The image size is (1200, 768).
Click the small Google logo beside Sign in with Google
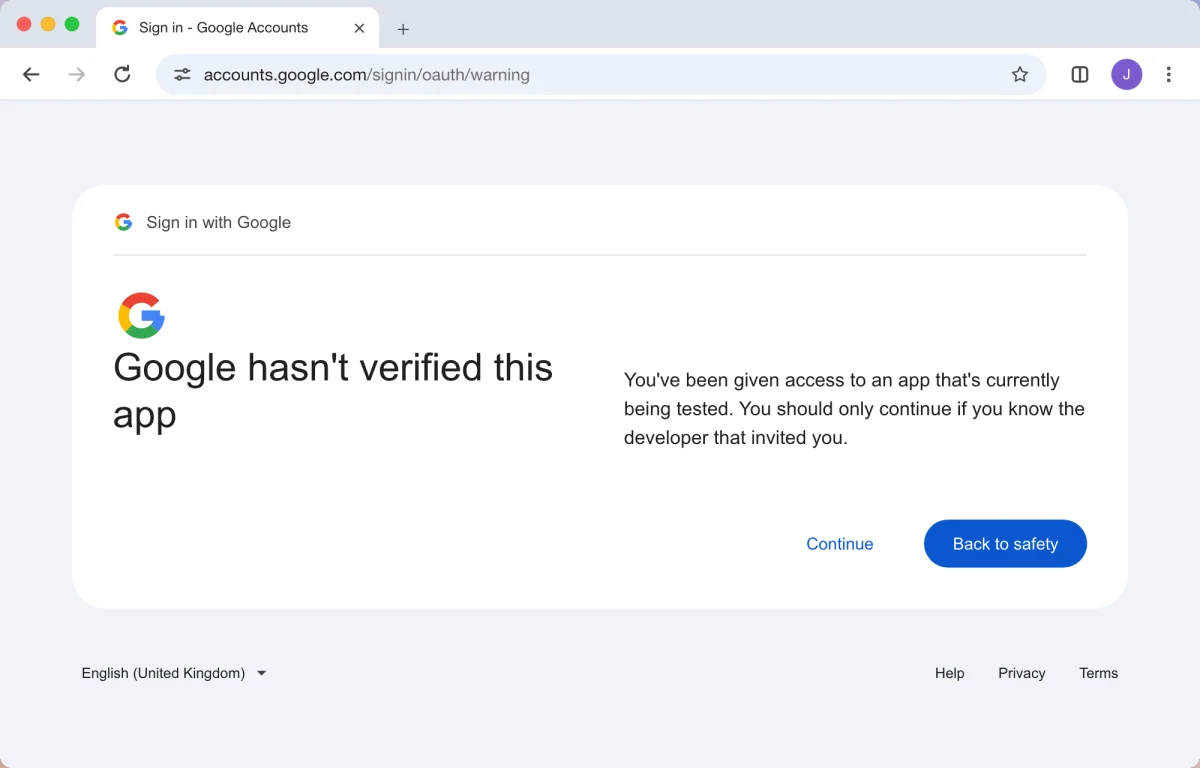(x=123, y=222)
